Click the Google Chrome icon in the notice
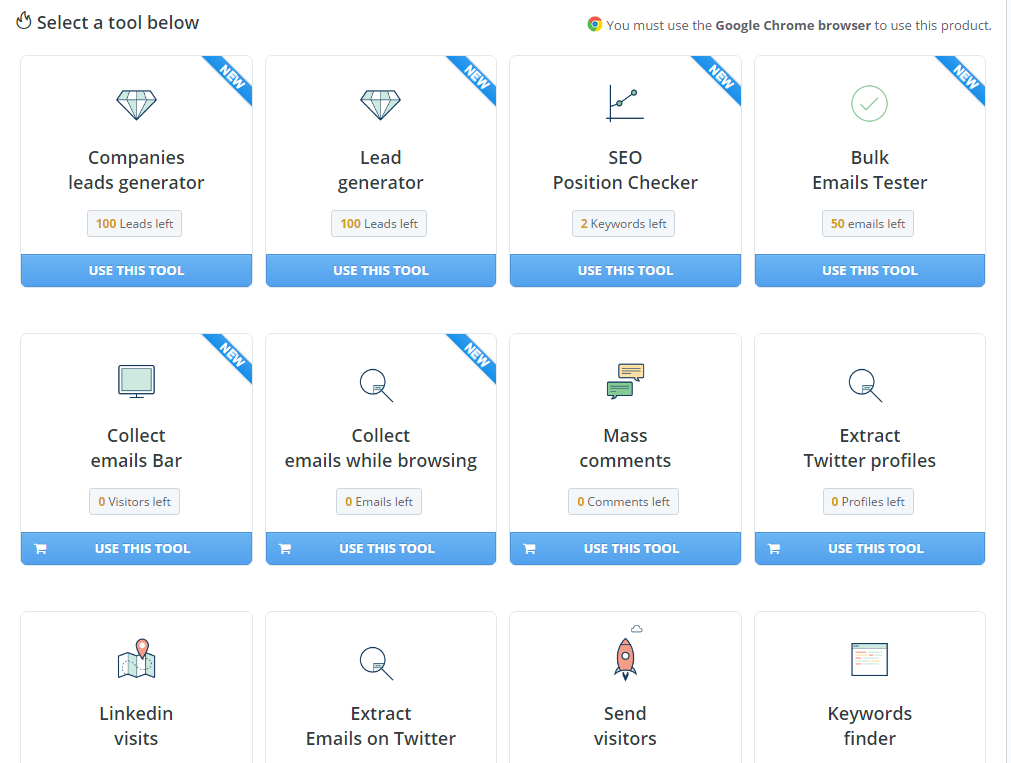Viewport: 1011px width, 763px height. pos(593,25)
